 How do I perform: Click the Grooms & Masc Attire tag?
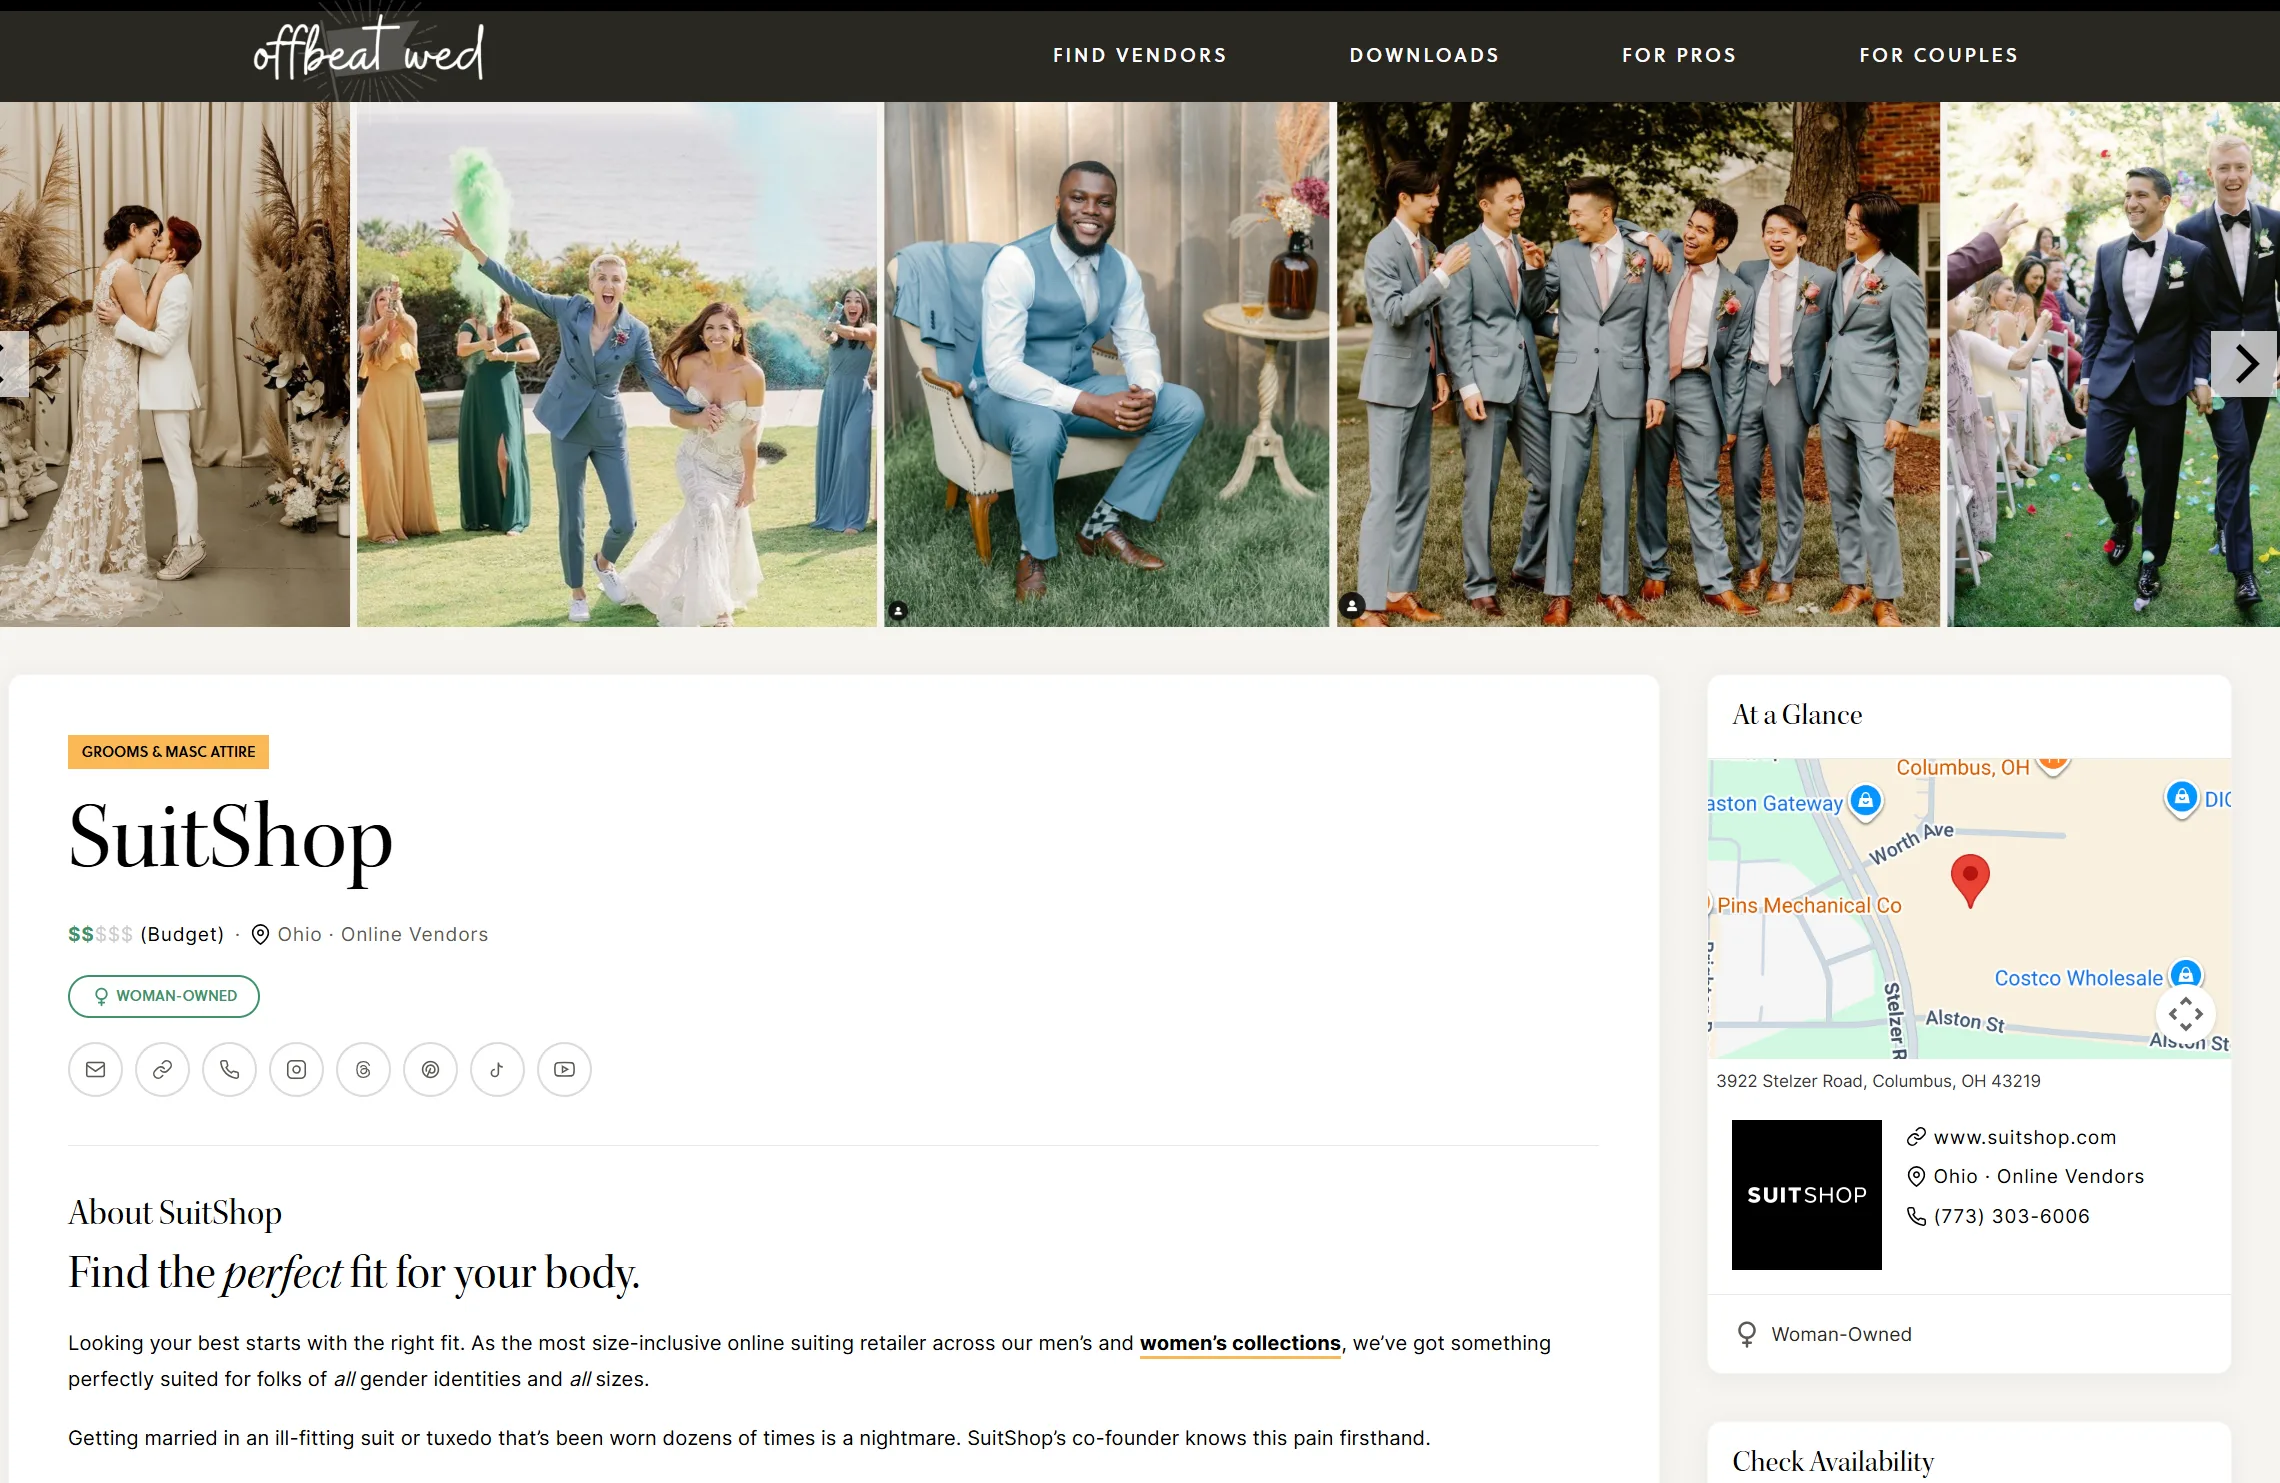168,752
